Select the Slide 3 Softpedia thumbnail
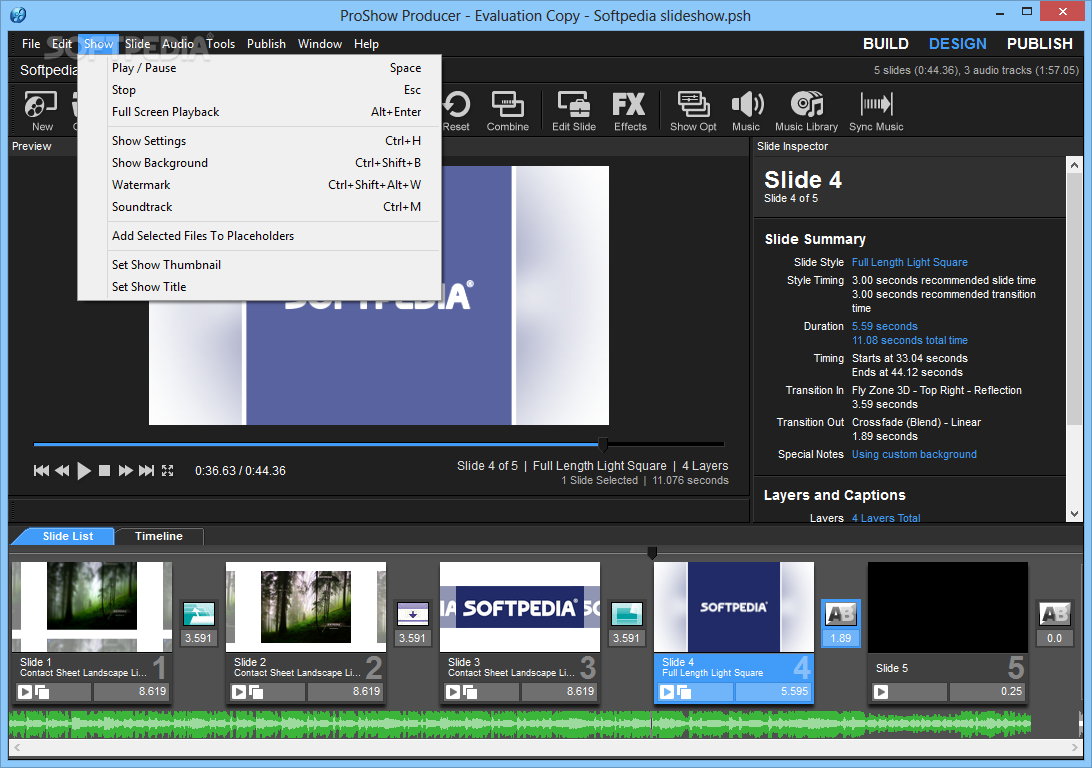1092x768 pixels. pos(520,606)
